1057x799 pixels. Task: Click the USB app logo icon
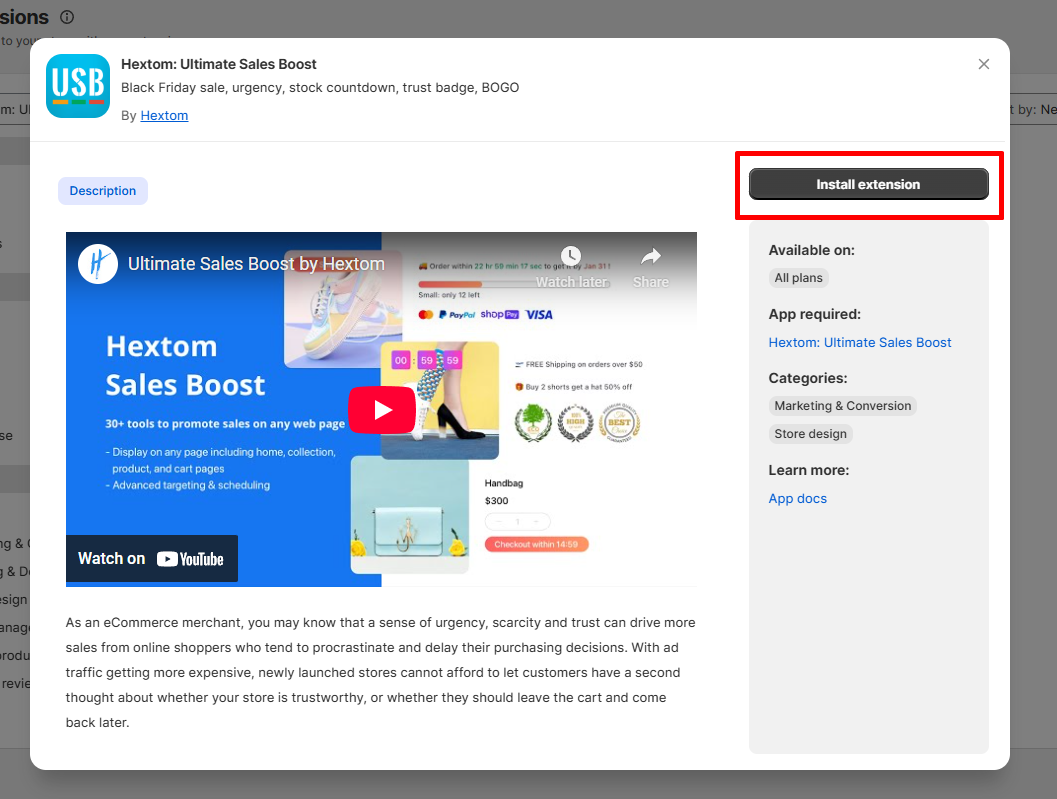coord(78,86)
